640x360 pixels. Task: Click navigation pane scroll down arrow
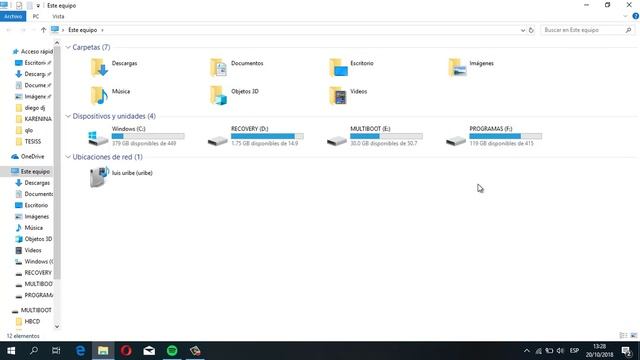57,326
